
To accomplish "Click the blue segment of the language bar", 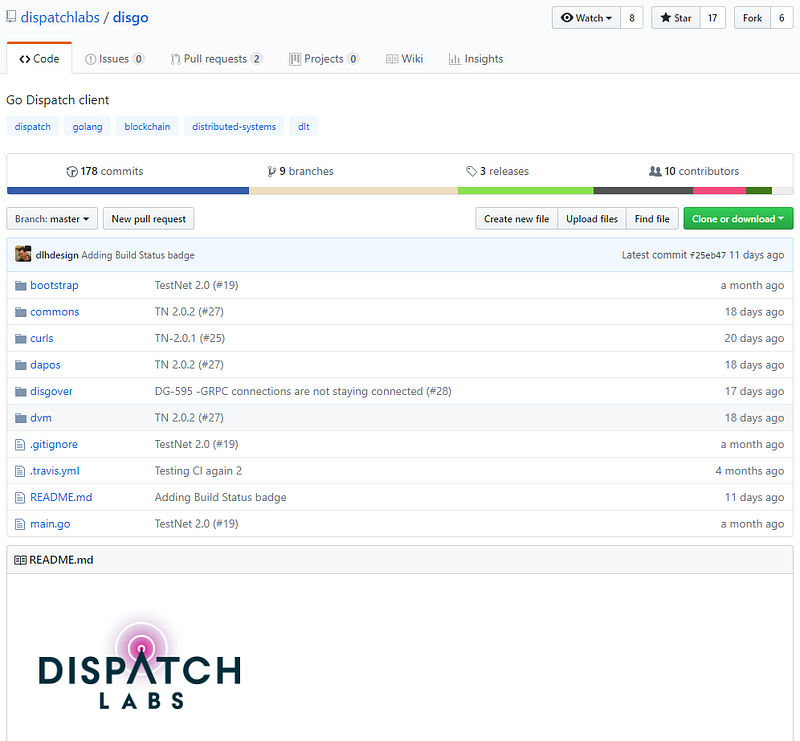I will click(128, 191).
